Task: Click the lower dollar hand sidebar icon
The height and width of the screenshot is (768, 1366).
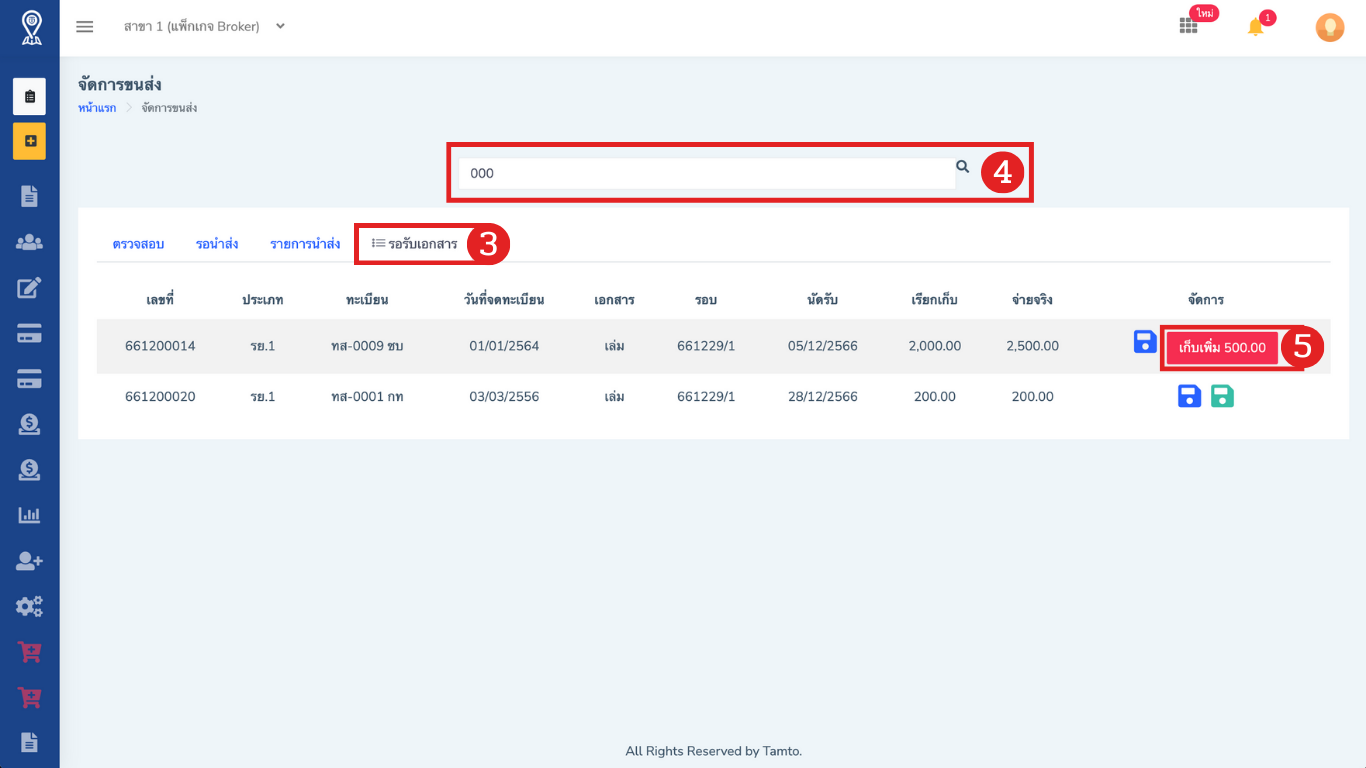Action: click(x=29, y=469)
